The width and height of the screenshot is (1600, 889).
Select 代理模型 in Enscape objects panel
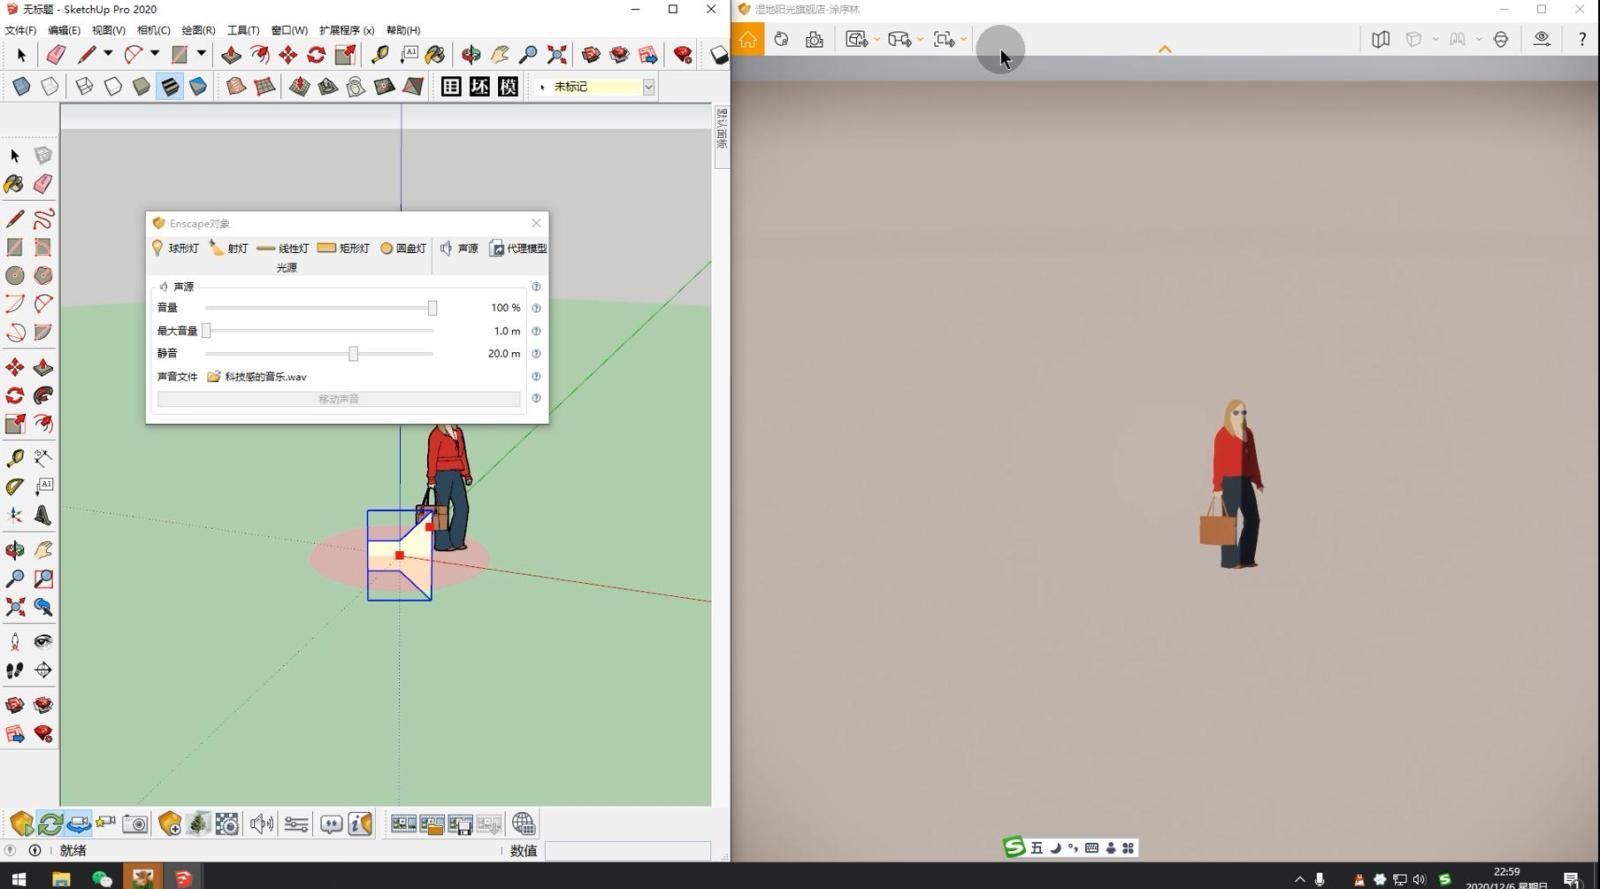point(518,248)
